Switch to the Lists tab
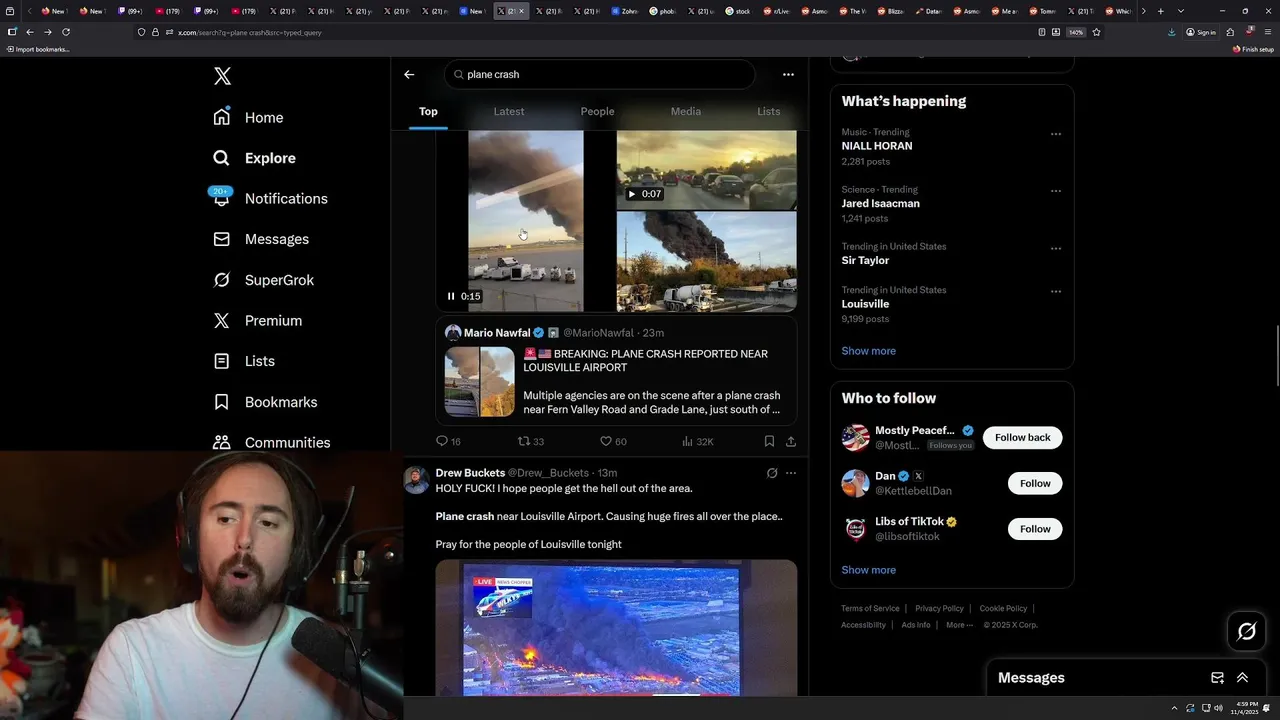 point(768,111)
